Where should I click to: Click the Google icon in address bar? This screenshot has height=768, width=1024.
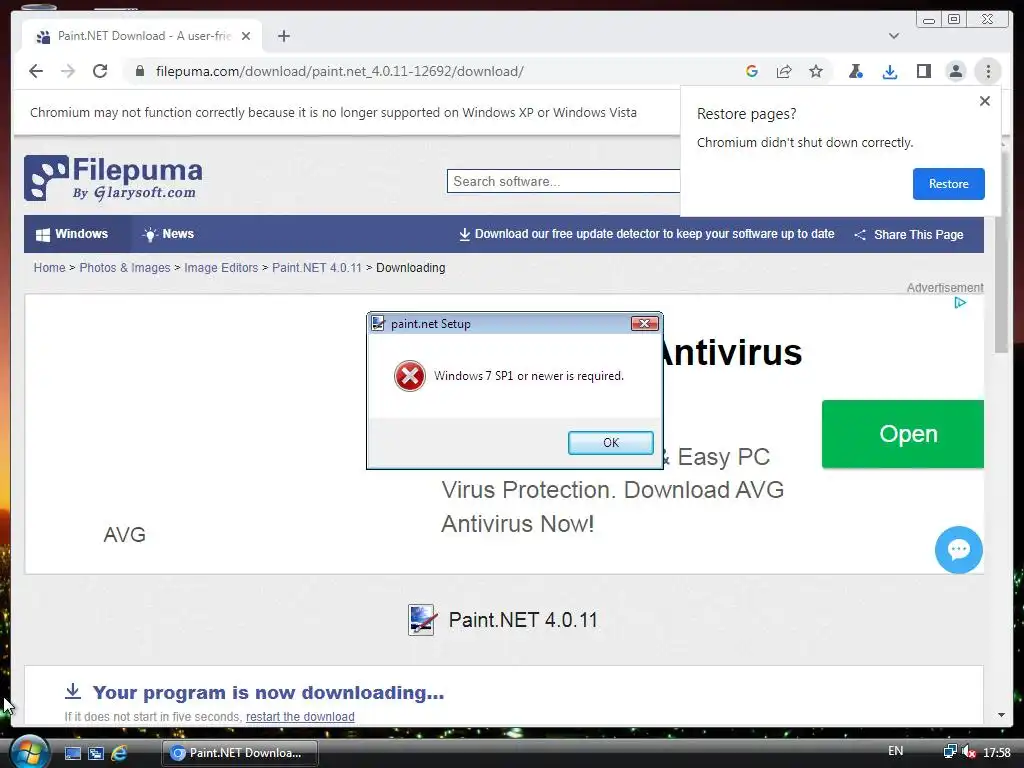tap(752, 71)
